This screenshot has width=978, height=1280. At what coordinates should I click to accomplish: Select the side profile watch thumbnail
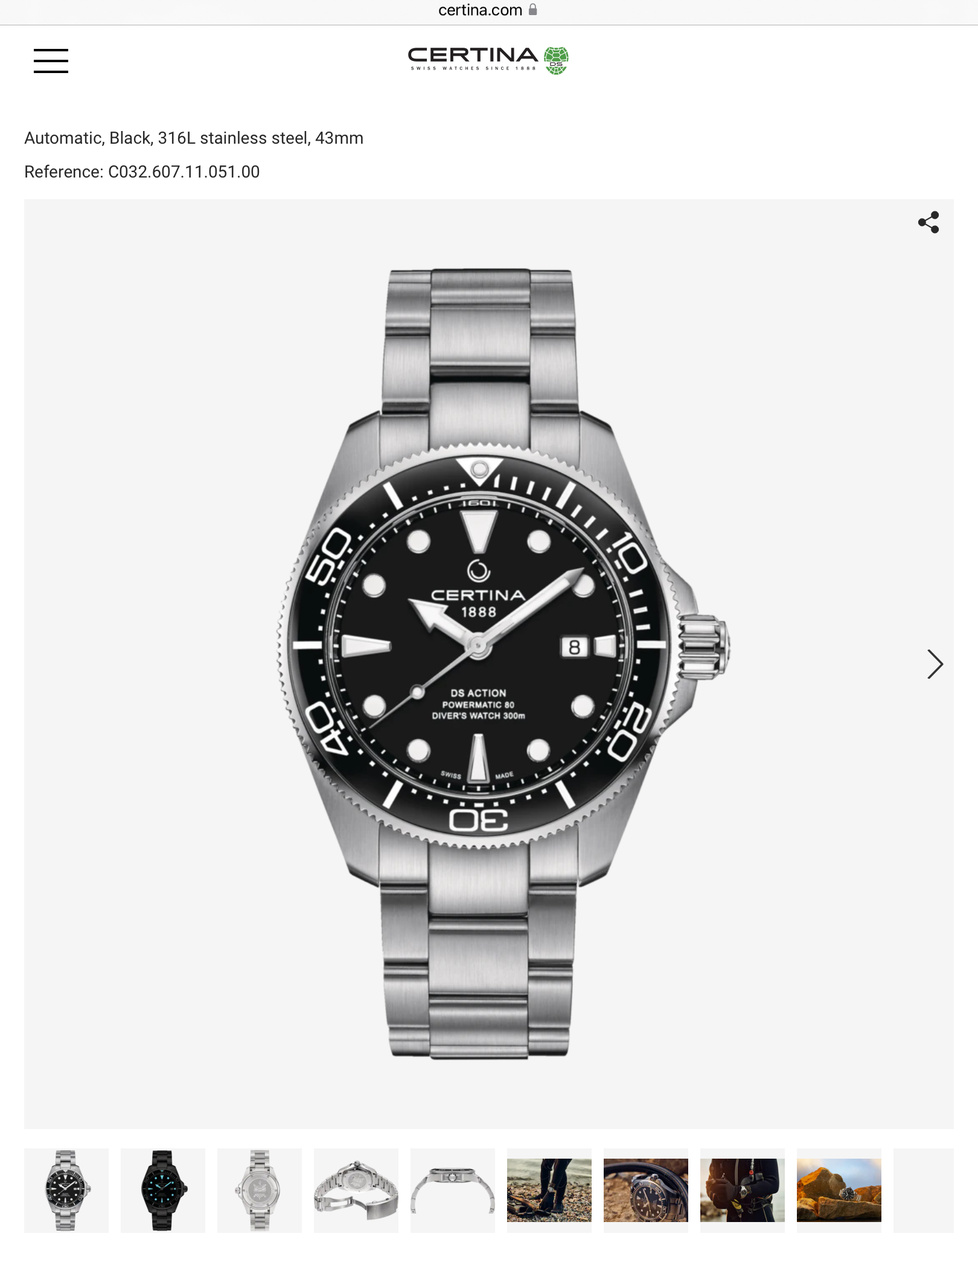[x=453, y=1190]
